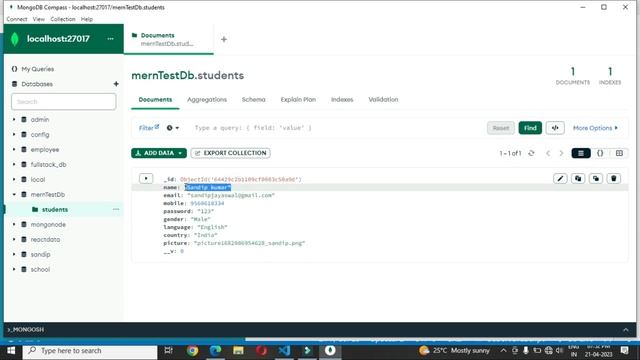Switch to list view of documents
This screenshot has width=640, height=360.
point(581,153)
